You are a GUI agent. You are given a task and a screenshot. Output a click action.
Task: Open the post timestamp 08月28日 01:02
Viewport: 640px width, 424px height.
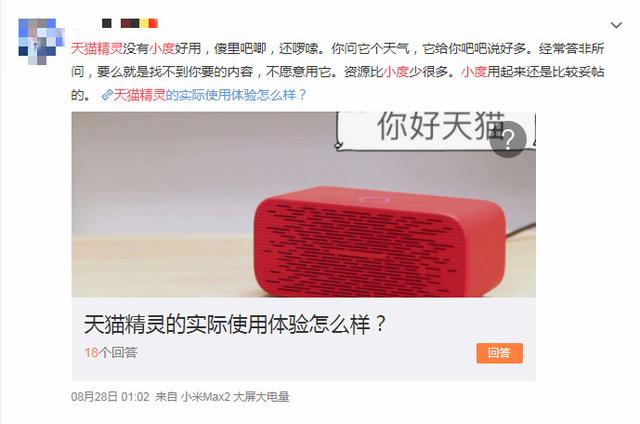pos(110,397)
